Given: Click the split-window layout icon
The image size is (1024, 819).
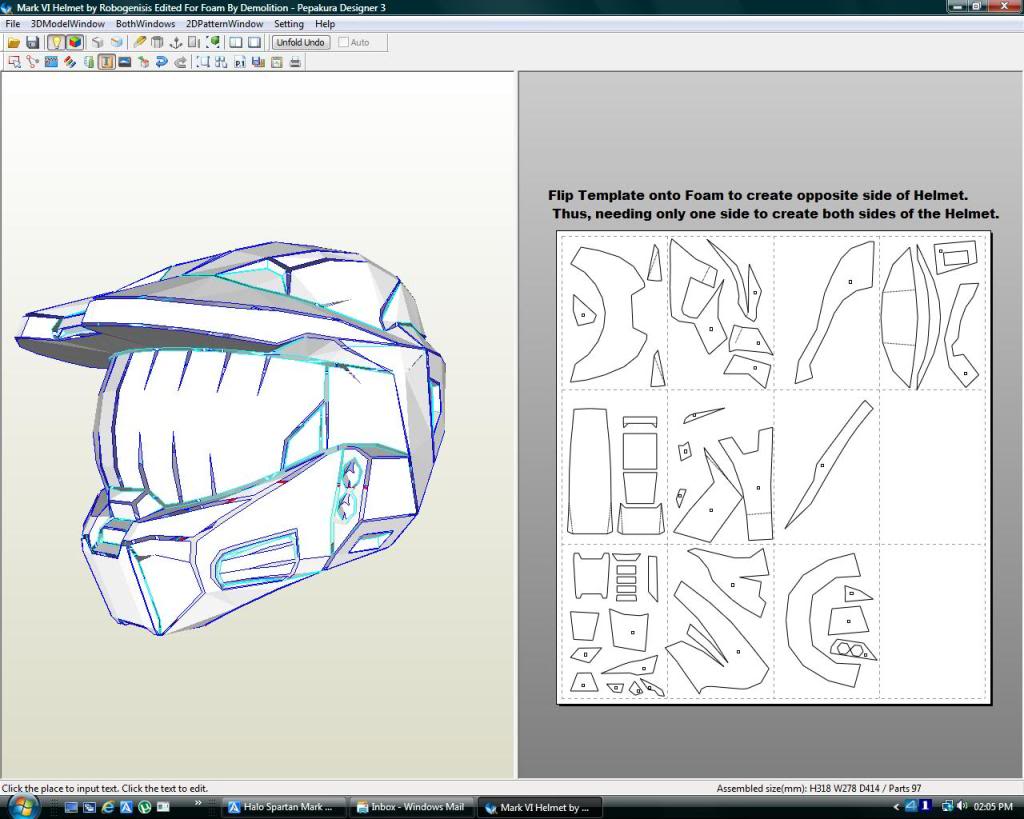Looking at the screenshot, I should point(236,43).
